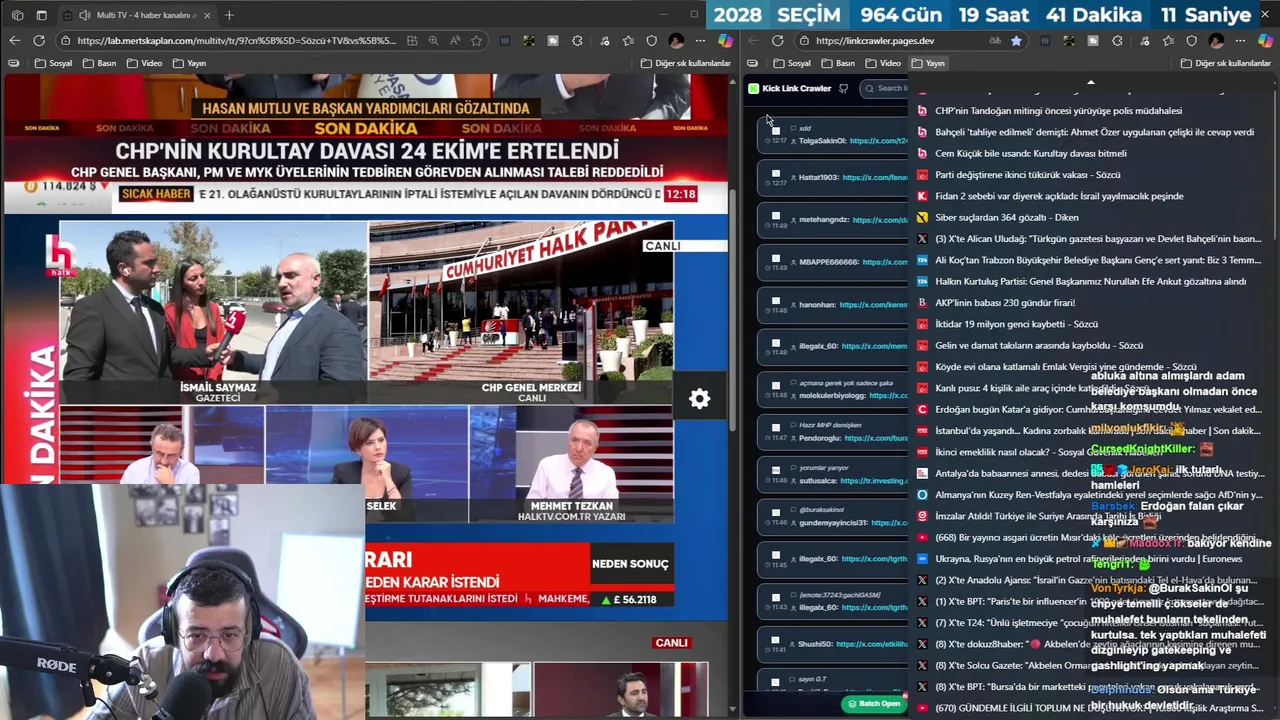Open profile avatar in left browser
Viewport: 1280px width, 720px height.
pos(676,41)
